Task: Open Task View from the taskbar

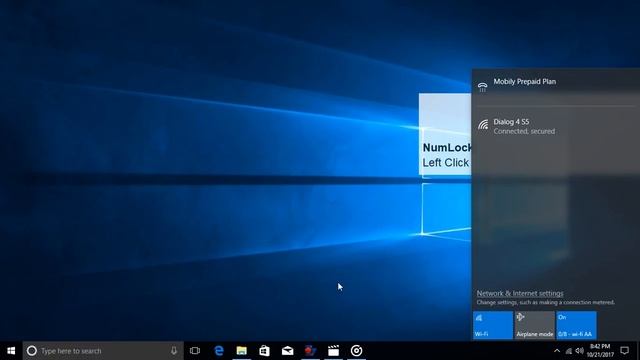Action: coord(195,351)
